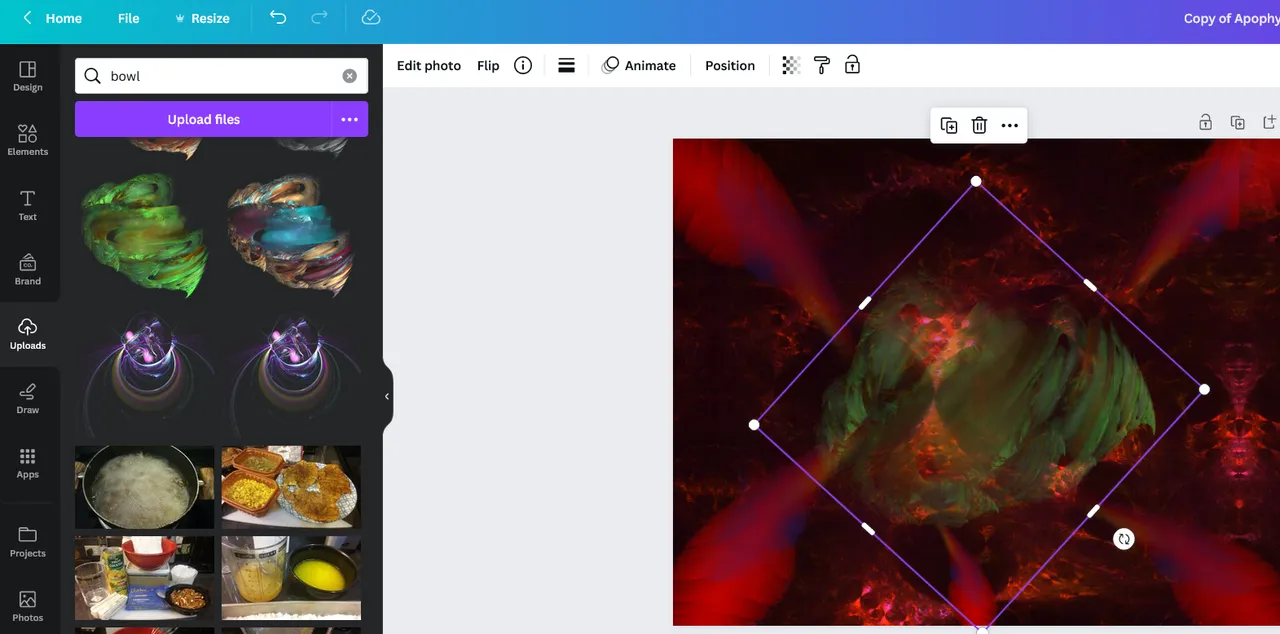Click the Copy of Apophy title
The height and width of the screenshot is (634, 1280).
point(1231,18)
